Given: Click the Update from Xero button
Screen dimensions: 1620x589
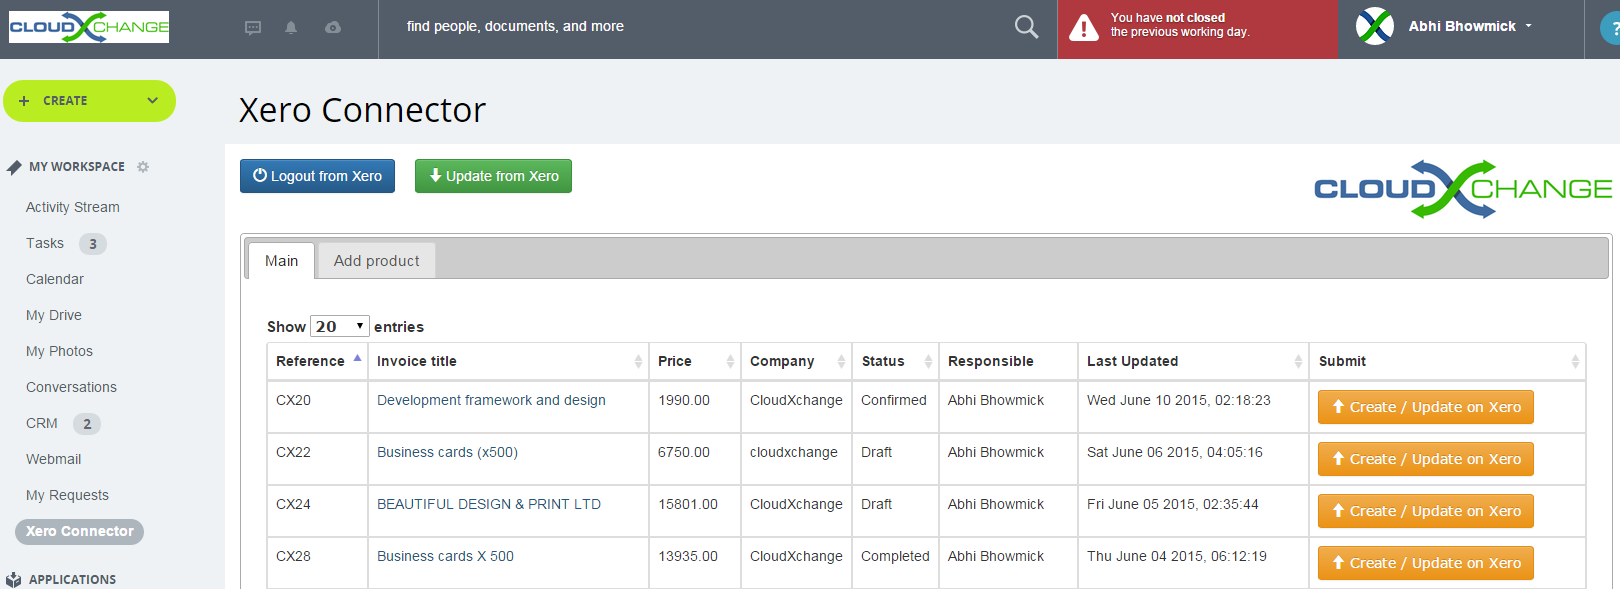Looking at the screenshot, I should coord(493,176).
